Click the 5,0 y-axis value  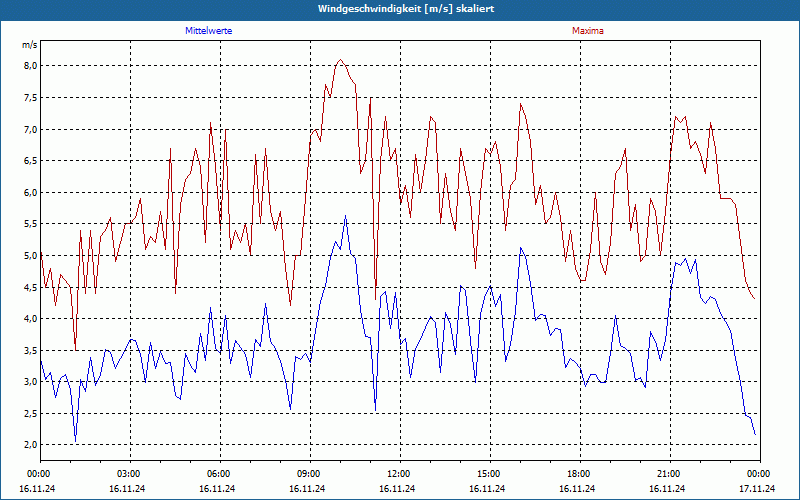[x=30, y=256]
